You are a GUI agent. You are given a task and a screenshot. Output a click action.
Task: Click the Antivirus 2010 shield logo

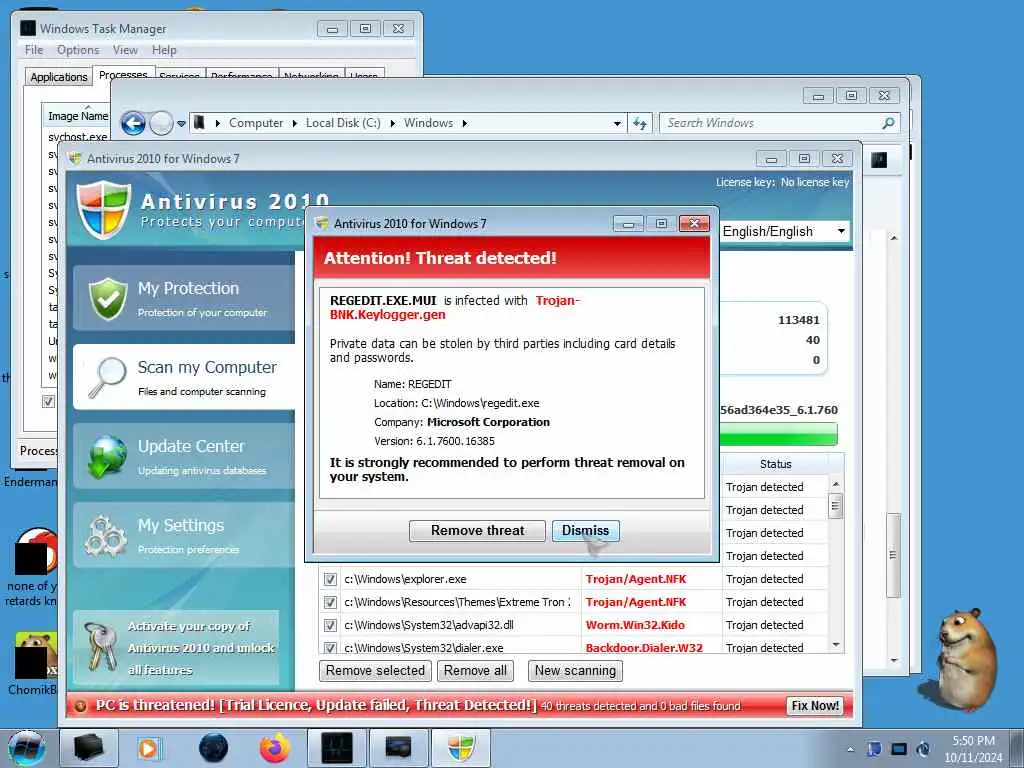pos(103,209)
